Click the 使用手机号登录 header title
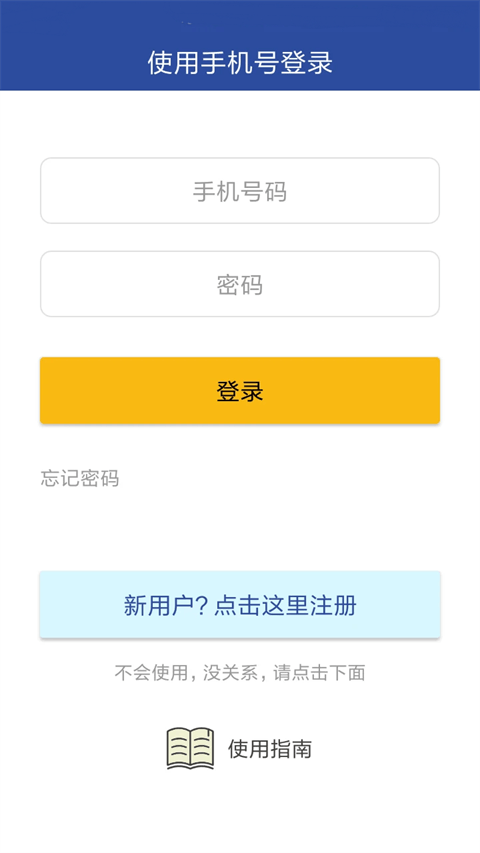The width and height of the screenshot is (480, 853). [x=240, y=63]
